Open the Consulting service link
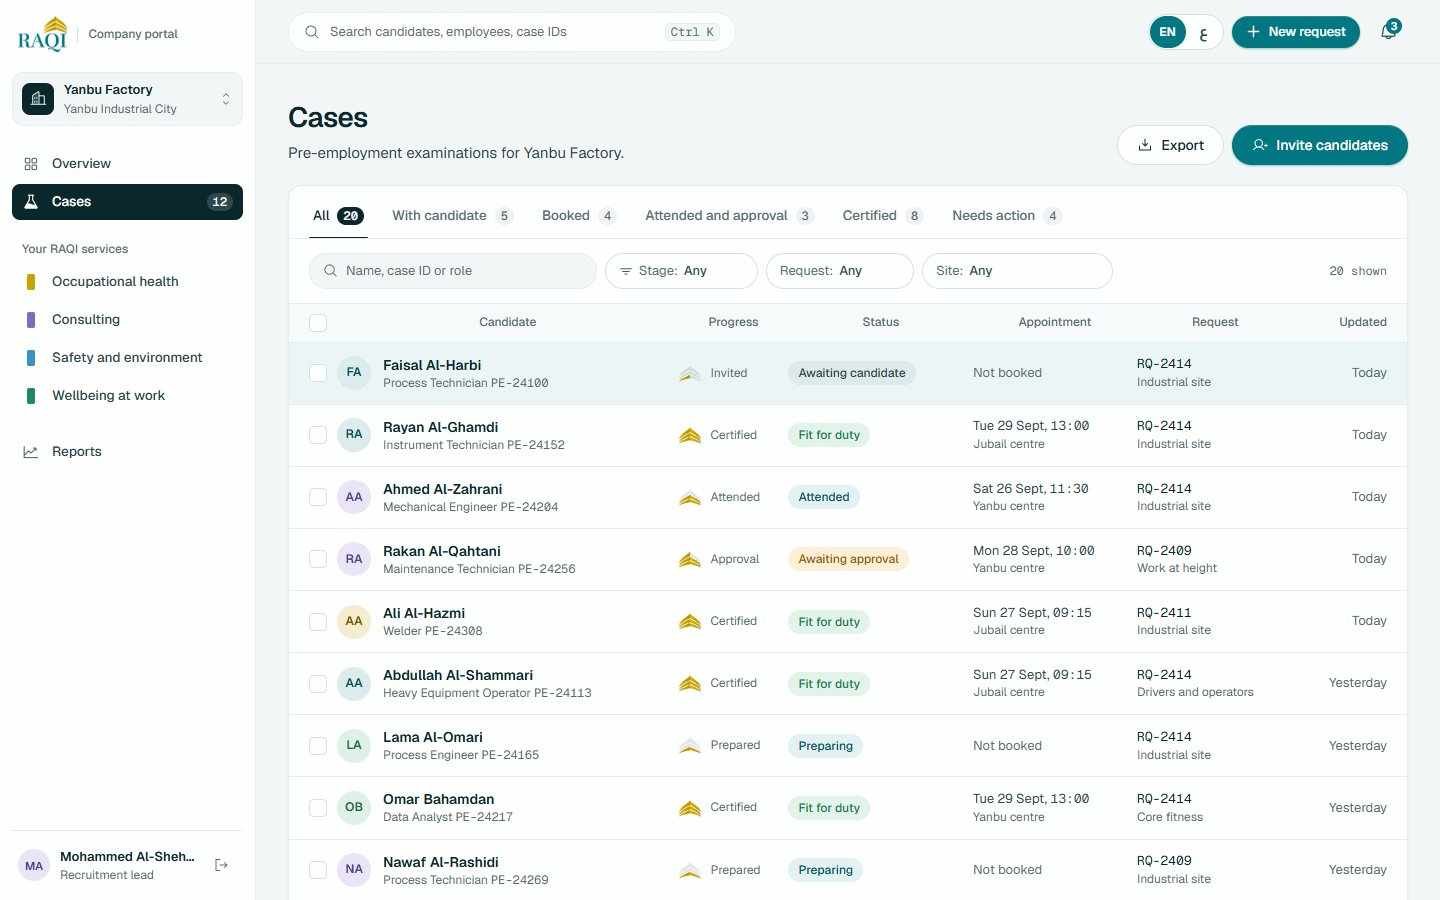1440x900 pixels. 127,320
